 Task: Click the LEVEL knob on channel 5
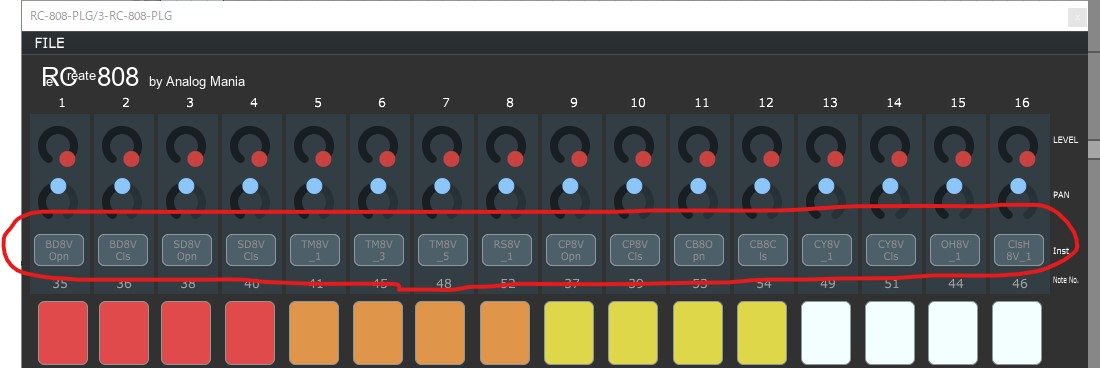click(x=315, y=146)
